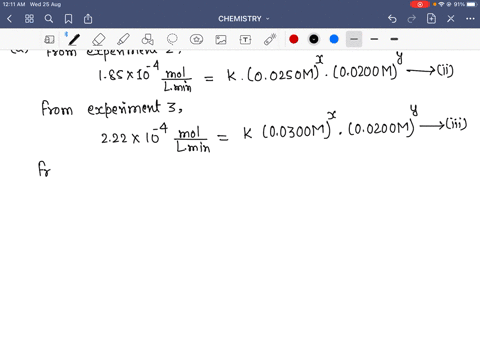Select the Lasso selection tool

(172, 39)
